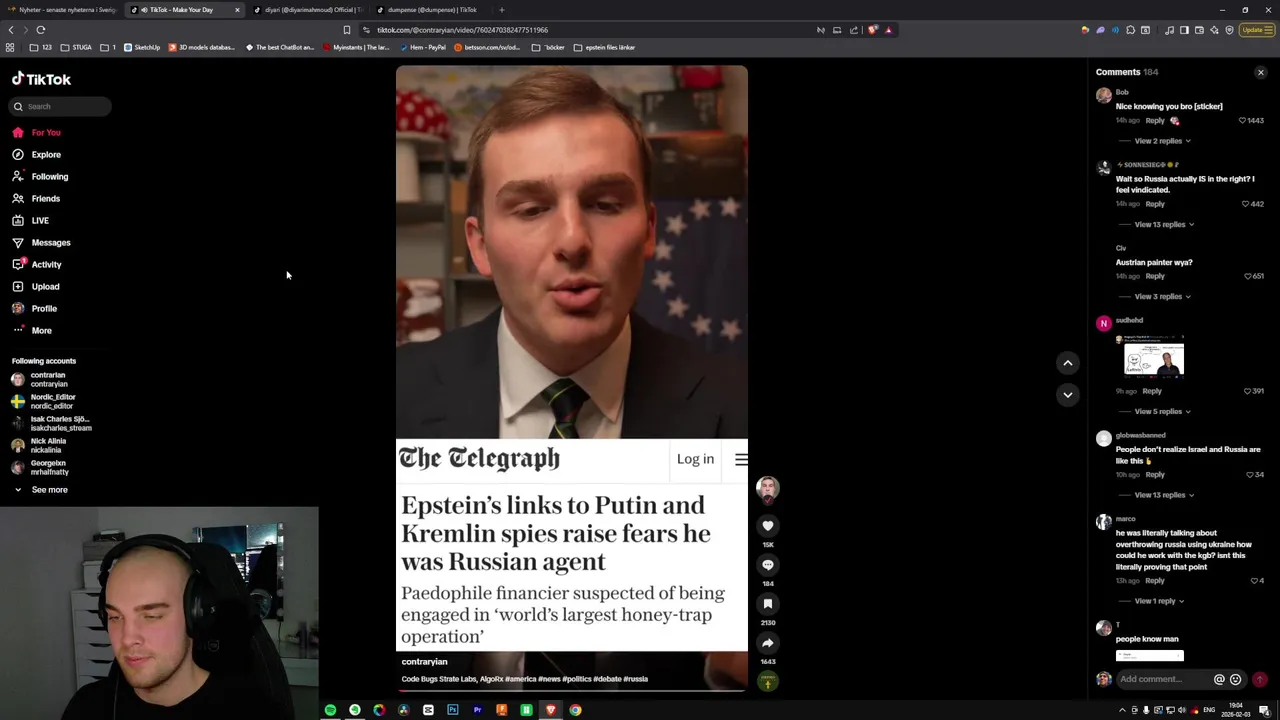Screen dimensions: 1280x720
Task: Open Spotify from the taskbar
Action: coord(330,710)
